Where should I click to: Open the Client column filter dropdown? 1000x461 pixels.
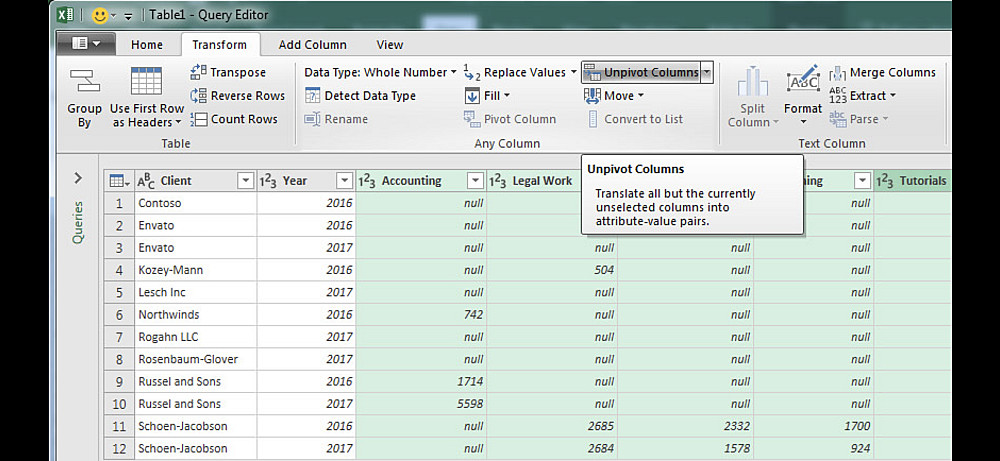click(245, 181)
